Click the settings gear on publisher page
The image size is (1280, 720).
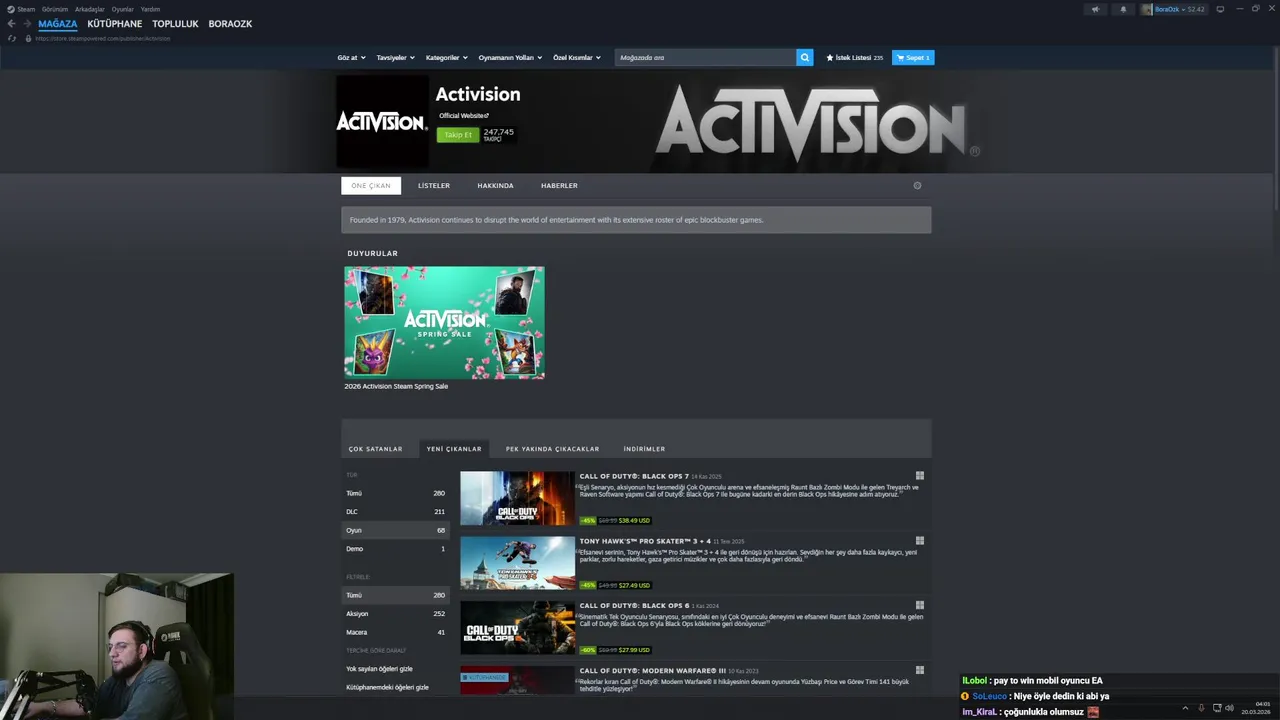[x=917, y=185]
